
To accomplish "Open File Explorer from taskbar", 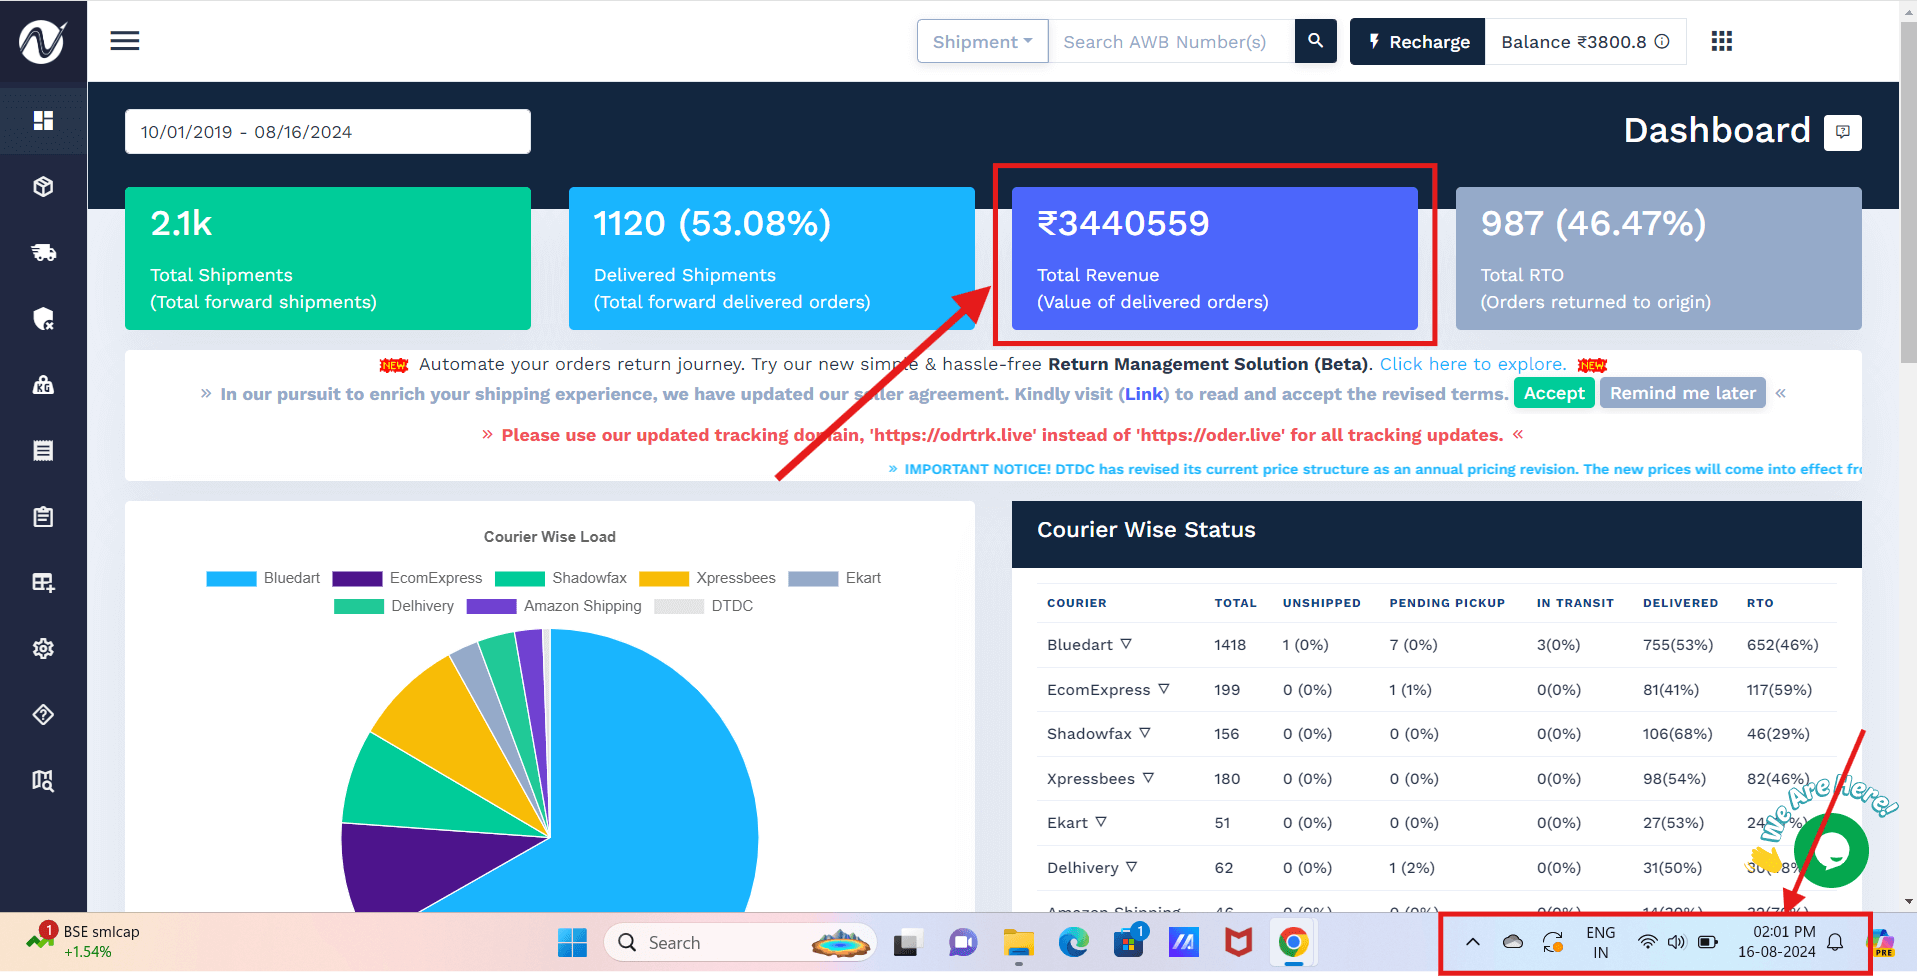I will coord(1018,943).
